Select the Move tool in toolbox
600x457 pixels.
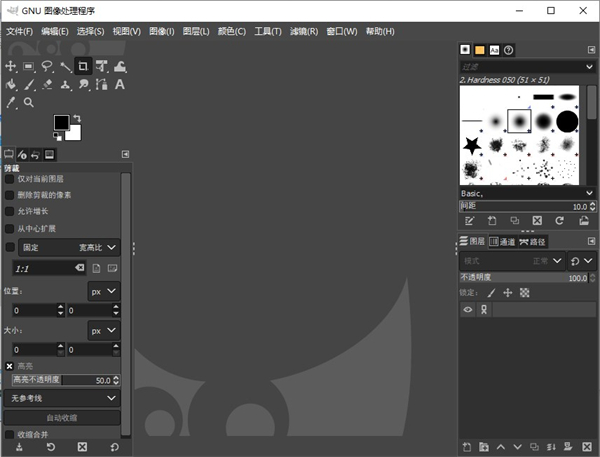pos(11,67)
